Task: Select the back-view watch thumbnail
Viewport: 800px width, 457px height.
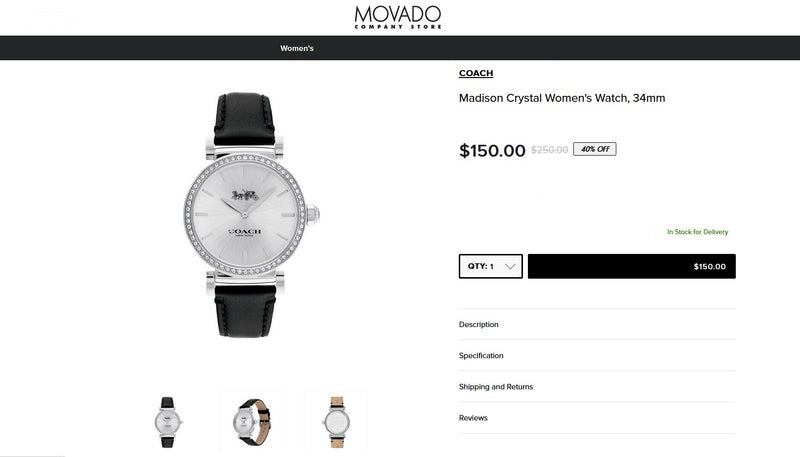Action: point(336,422)
